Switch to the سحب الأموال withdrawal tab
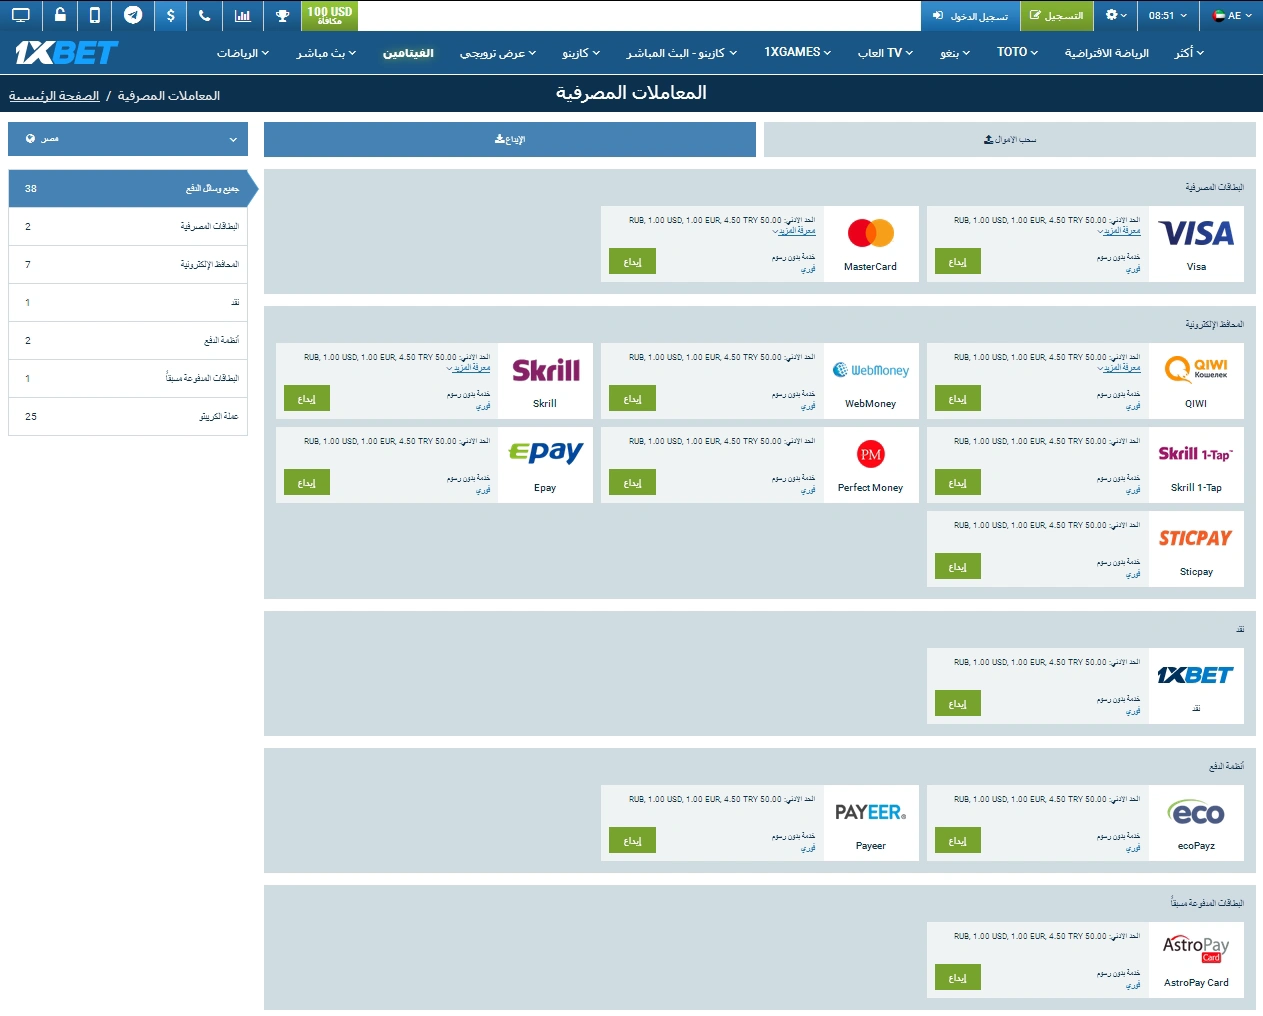The height and width of the screenshot is (1016, 1263). click(x=1008, y=139)
